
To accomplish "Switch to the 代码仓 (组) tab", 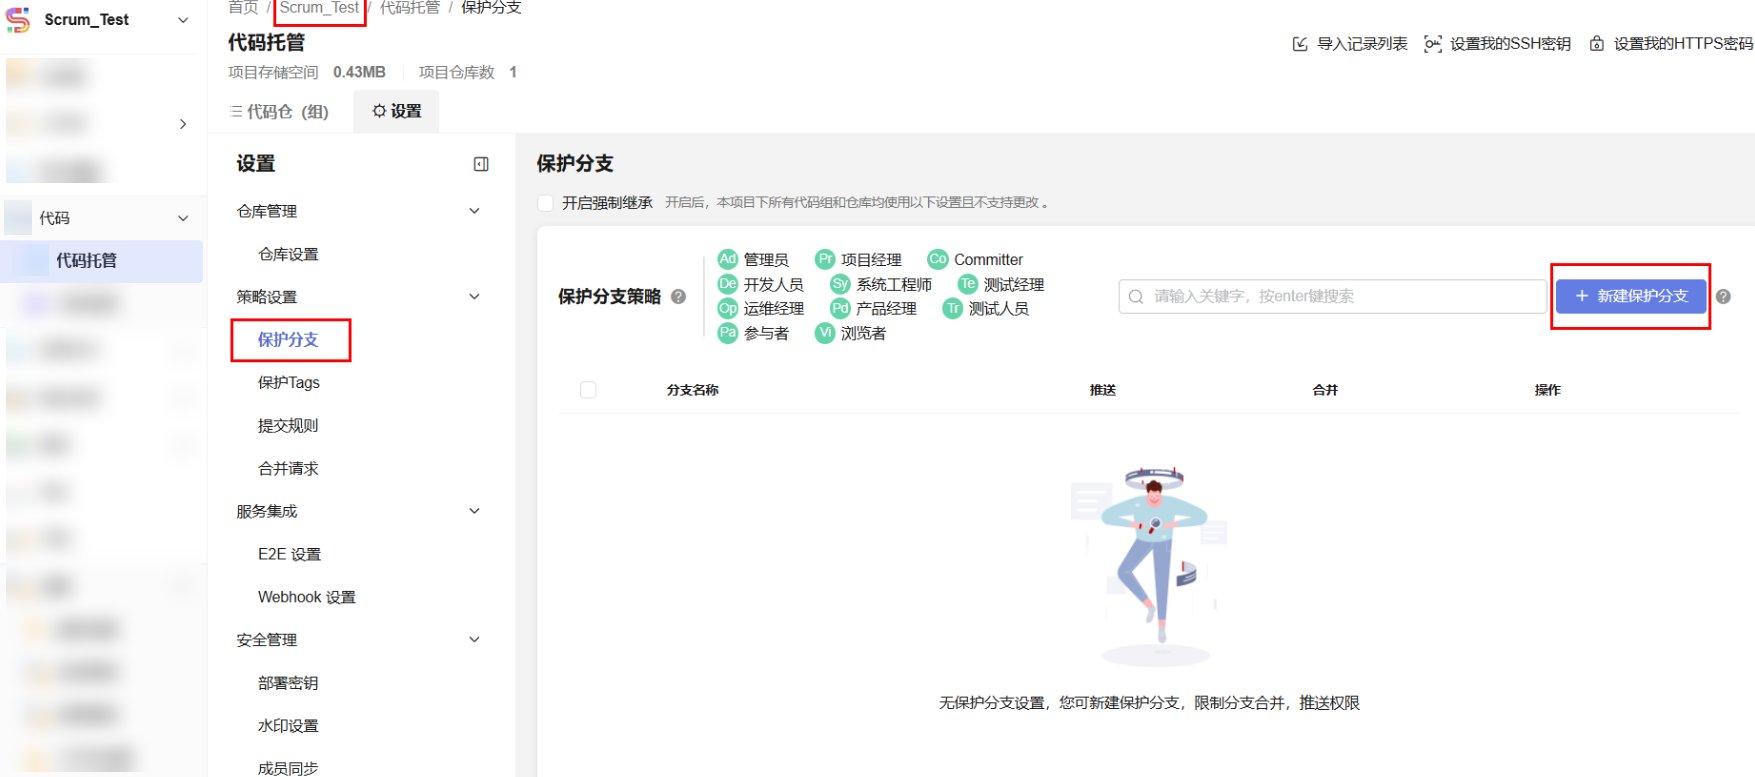I will click(280, 112).
